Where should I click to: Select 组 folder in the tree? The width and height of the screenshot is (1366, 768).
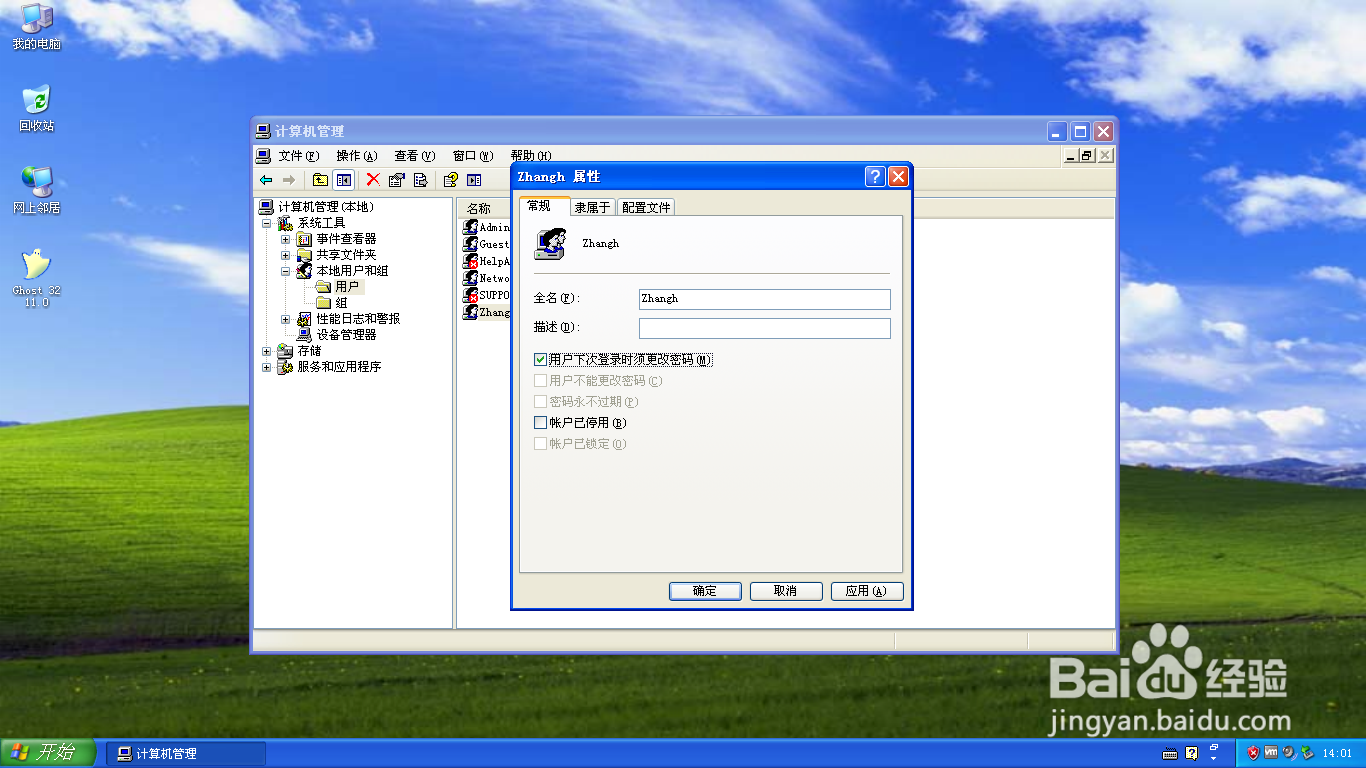pos(332,303)
